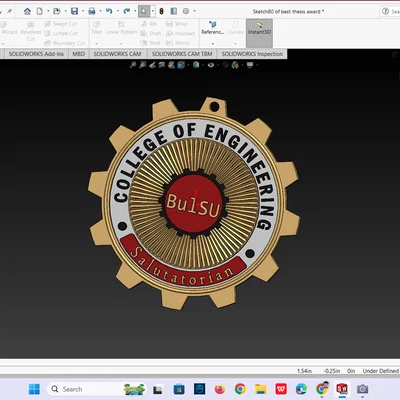Open Firefox from the taskbar
This screenshot has width=400, height=400.
click(220, 389)
